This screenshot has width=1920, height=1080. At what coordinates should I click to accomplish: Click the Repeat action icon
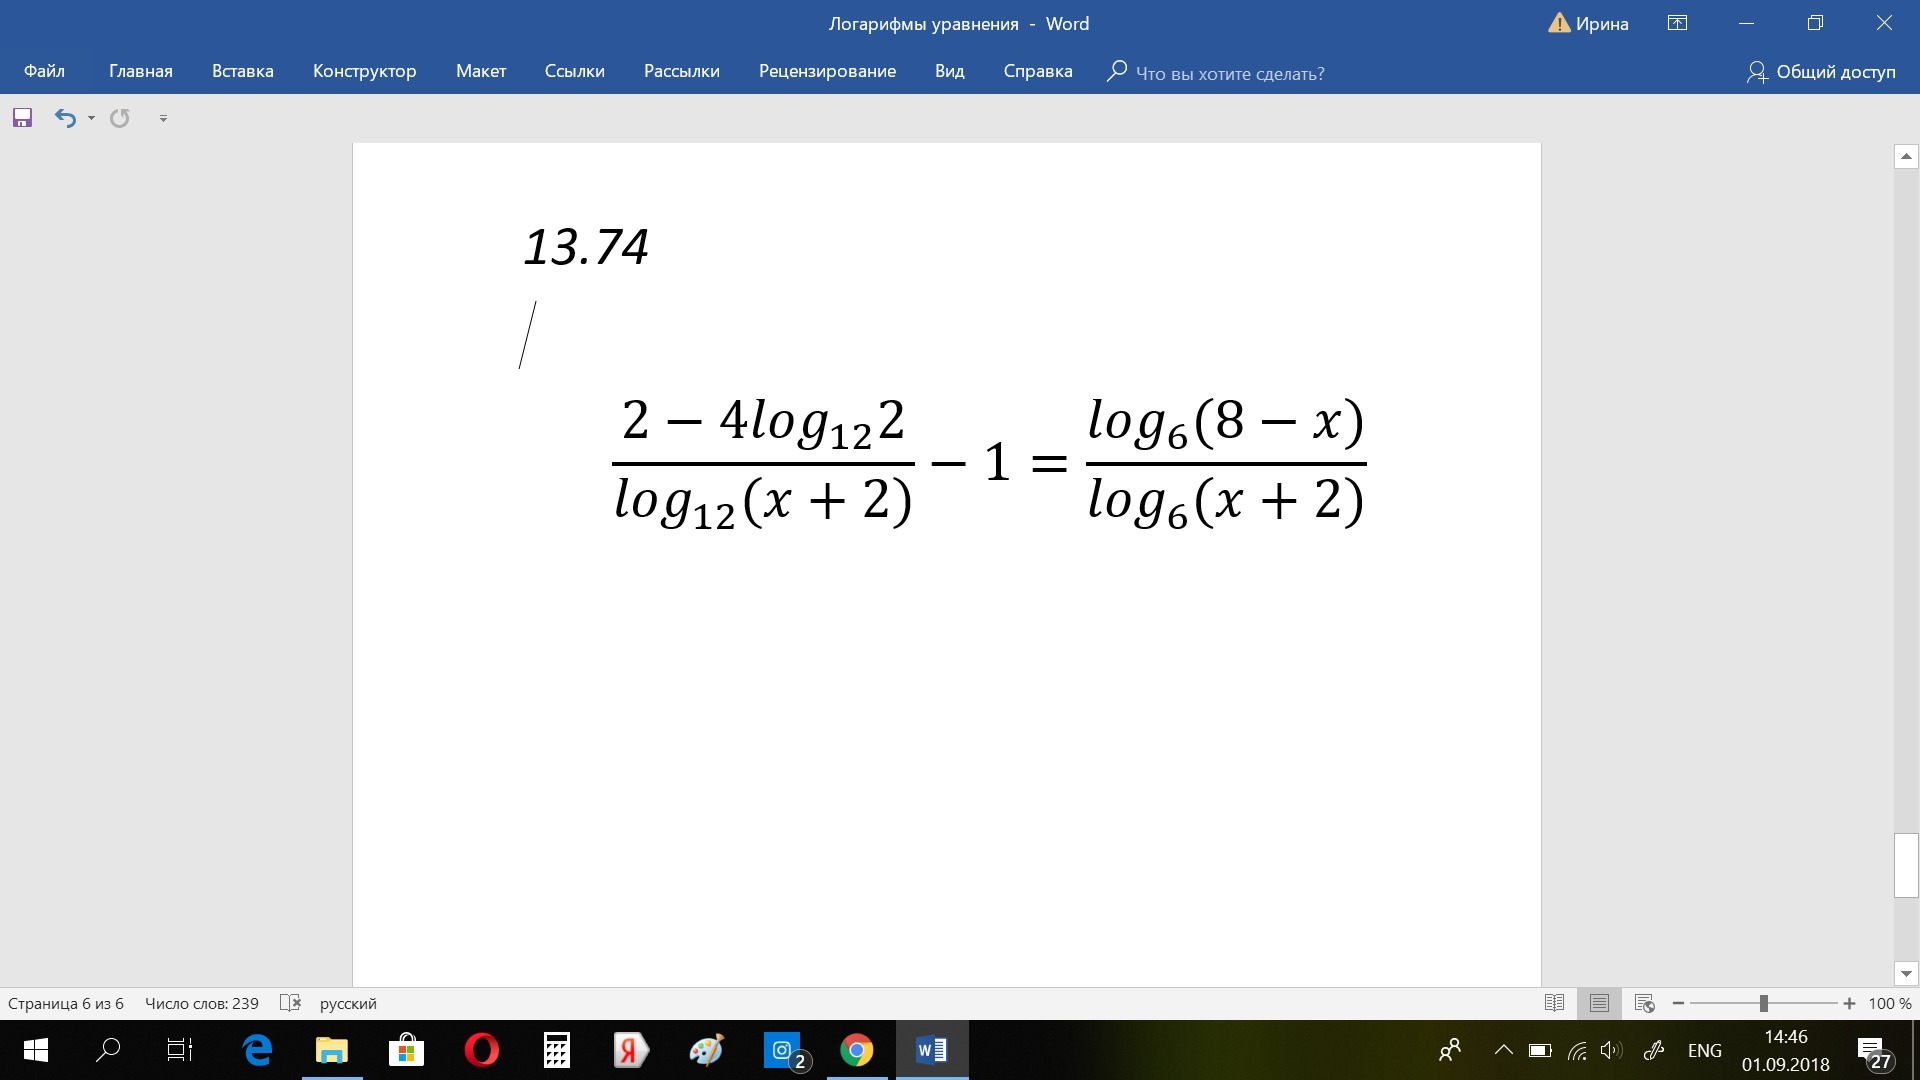point(120,118)
